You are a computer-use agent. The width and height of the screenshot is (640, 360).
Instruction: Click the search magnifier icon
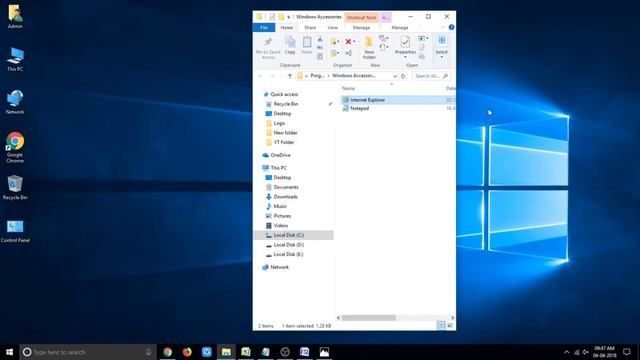click(445, 76)
